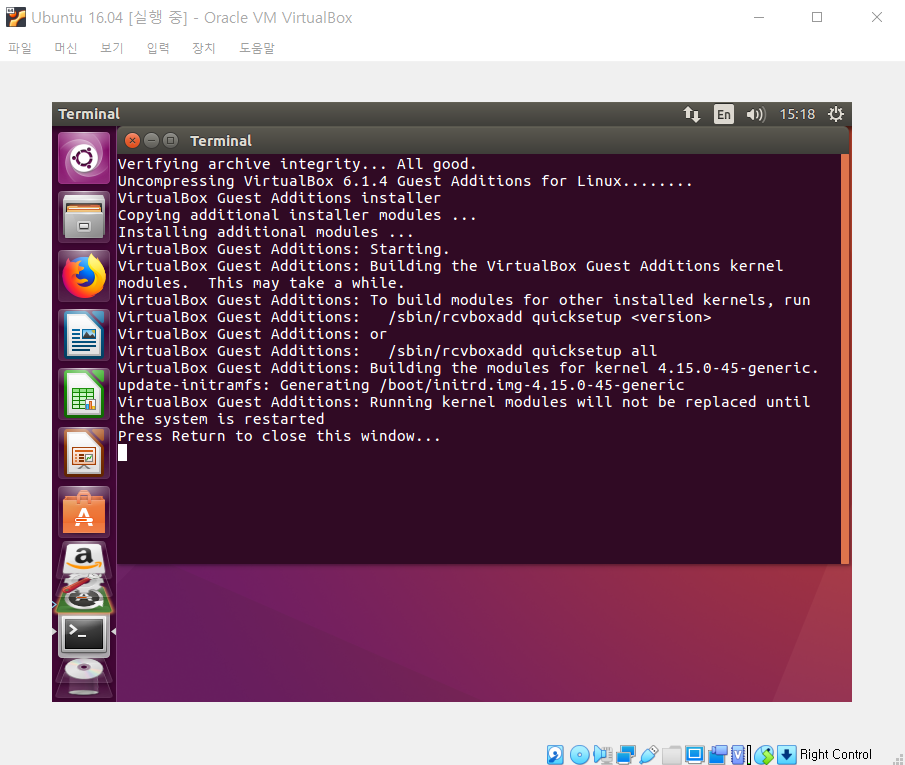This screenshot has width=905, height=765.
Task: Close the Terminal window with red button
Action: tap(133, 140)
